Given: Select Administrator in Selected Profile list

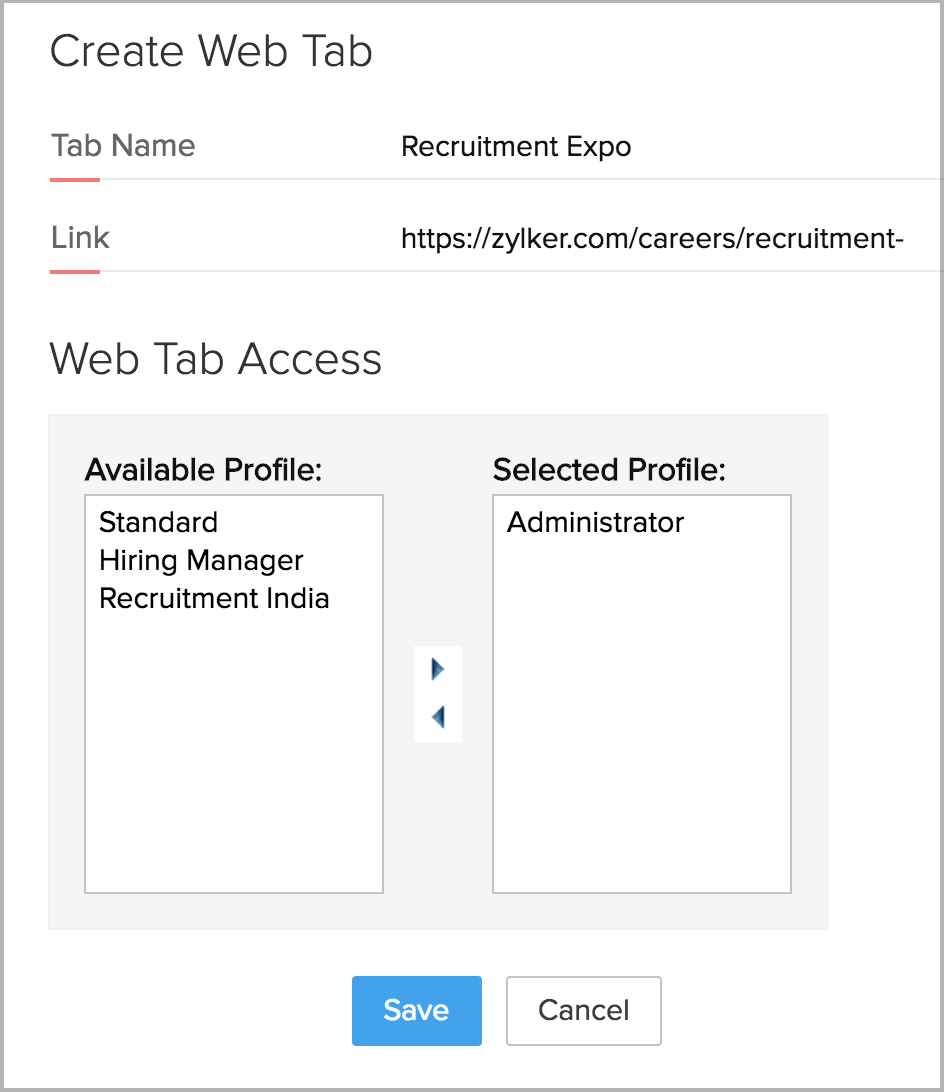Looking at the screenshot, I should [x=595, y=522].
